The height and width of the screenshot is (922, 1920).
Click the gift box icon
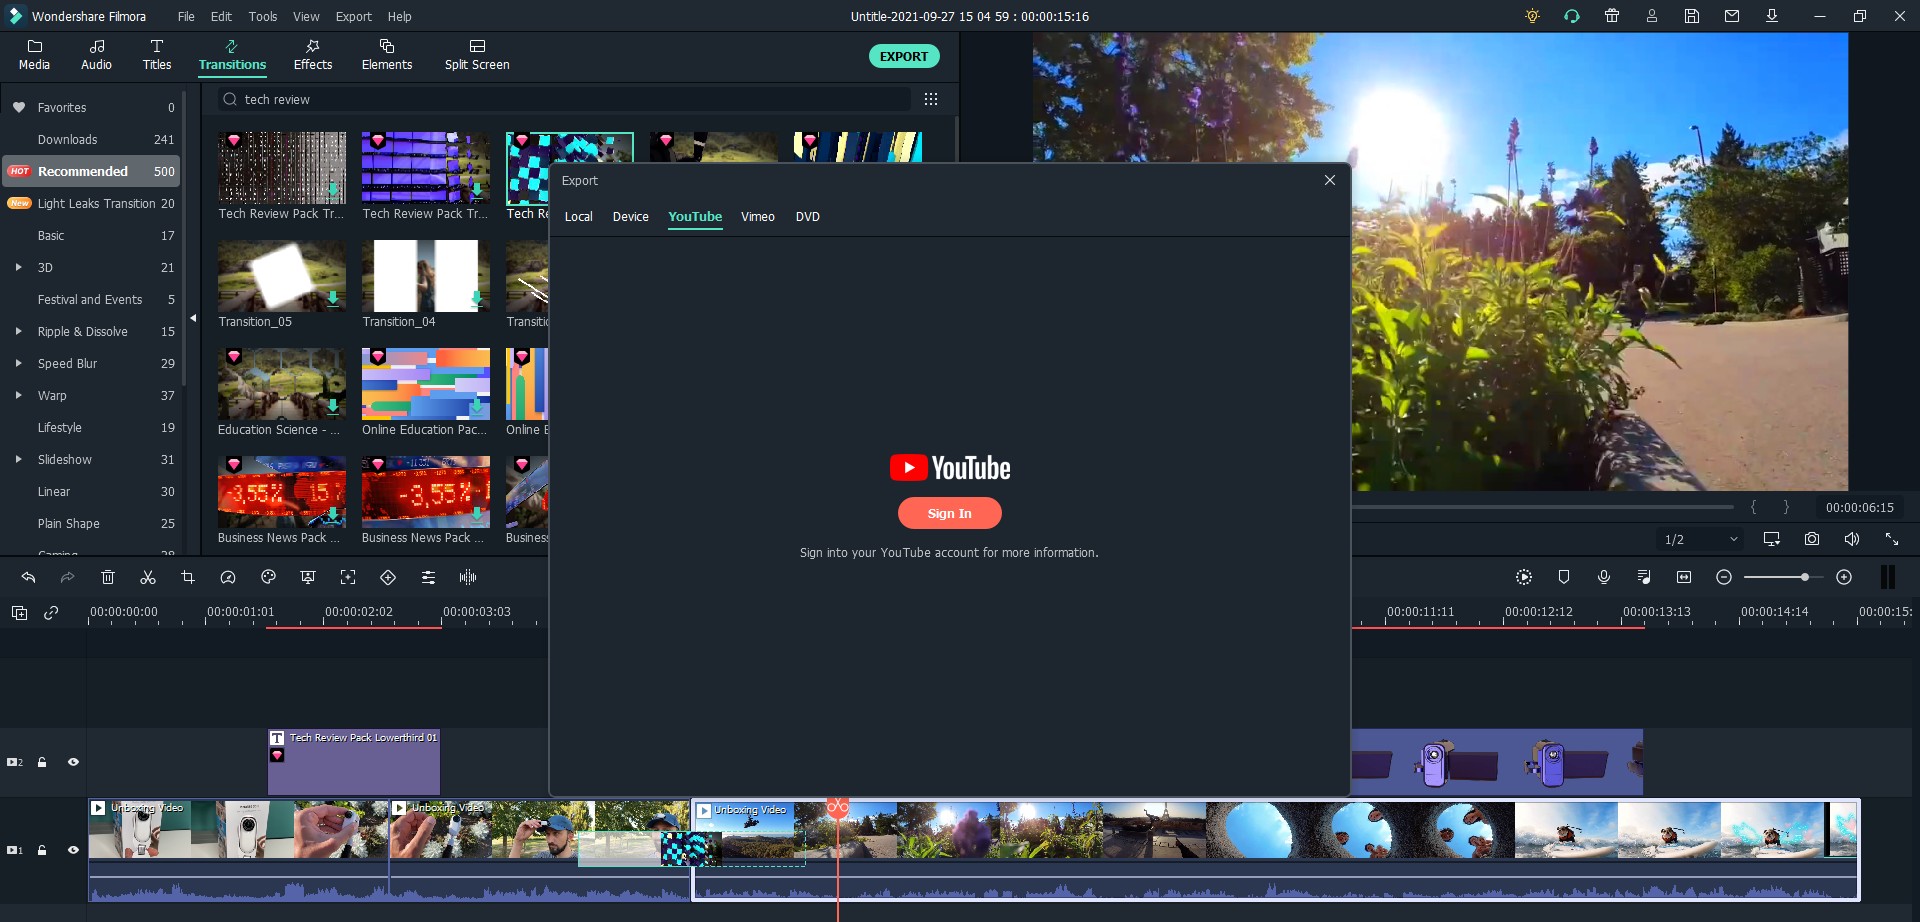[x=1612, y=16]
